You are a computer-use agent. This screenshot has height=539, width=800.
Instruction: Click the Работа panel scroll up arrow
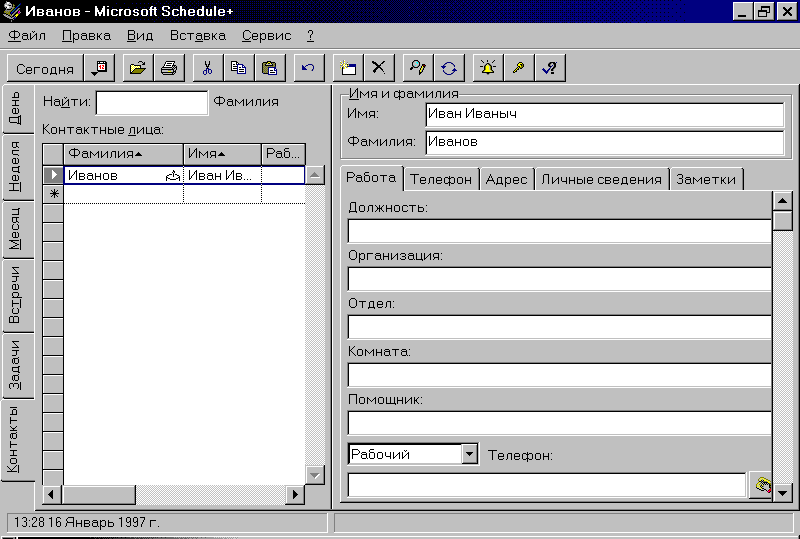782,201
